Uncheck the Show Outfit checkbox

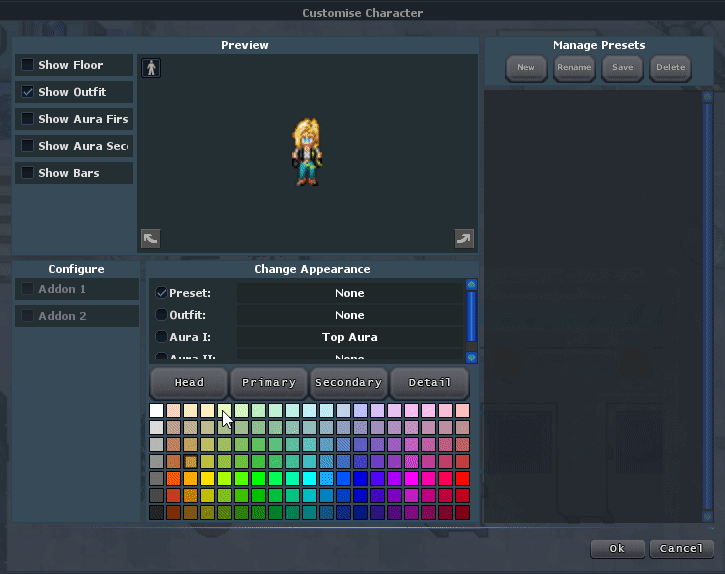28,92
